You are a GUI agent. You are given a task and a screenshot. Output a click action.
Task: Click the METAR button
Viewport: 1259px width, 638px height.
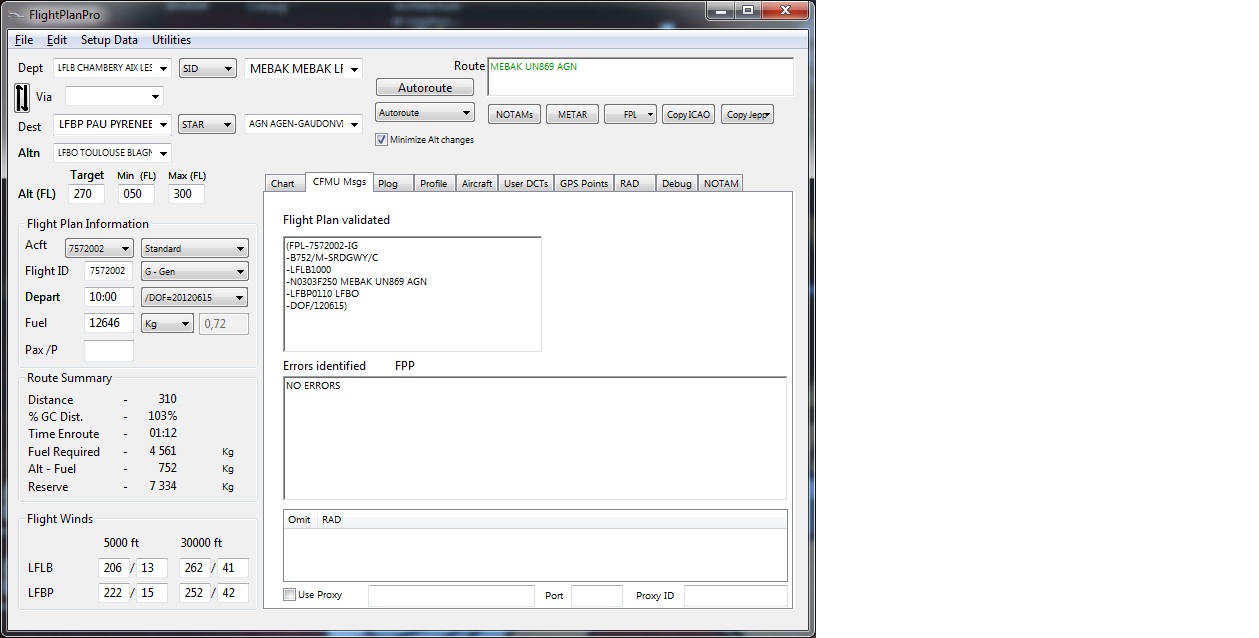point(573,115)
